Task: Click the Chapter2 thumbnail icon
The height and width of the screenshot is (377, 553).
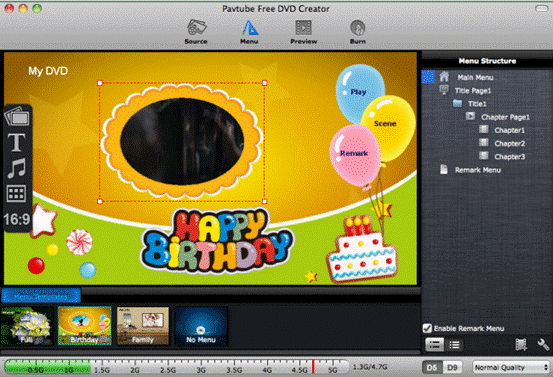Action: (x=484, y=142)
